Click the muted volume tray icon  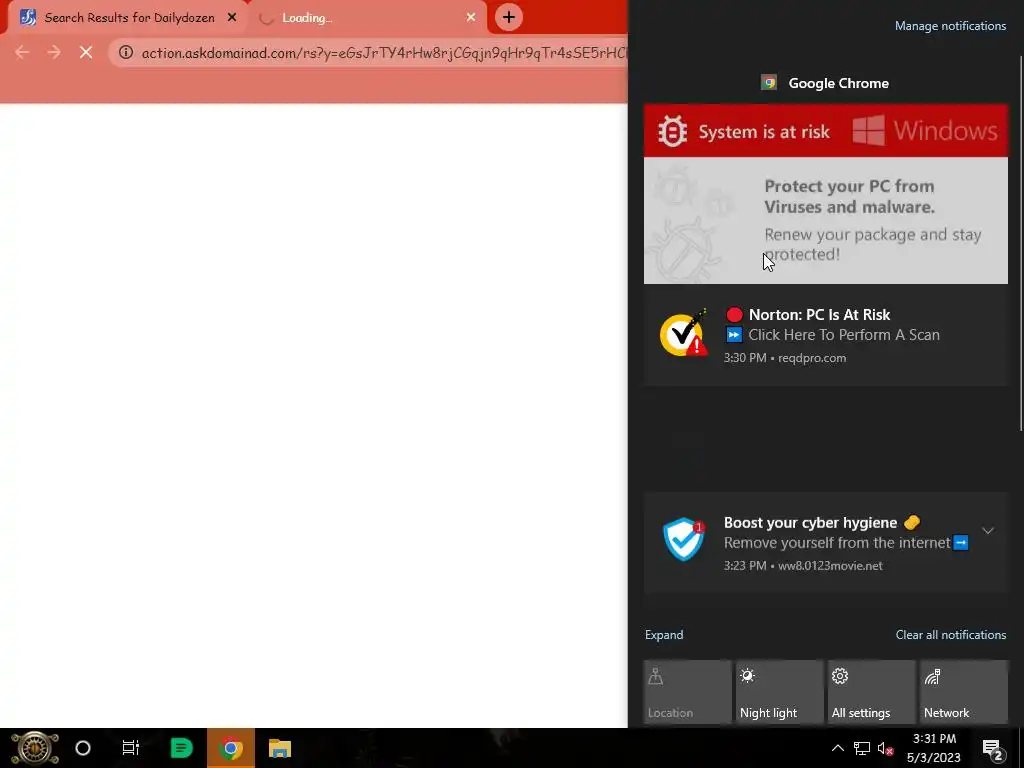(x=886, y=748)
